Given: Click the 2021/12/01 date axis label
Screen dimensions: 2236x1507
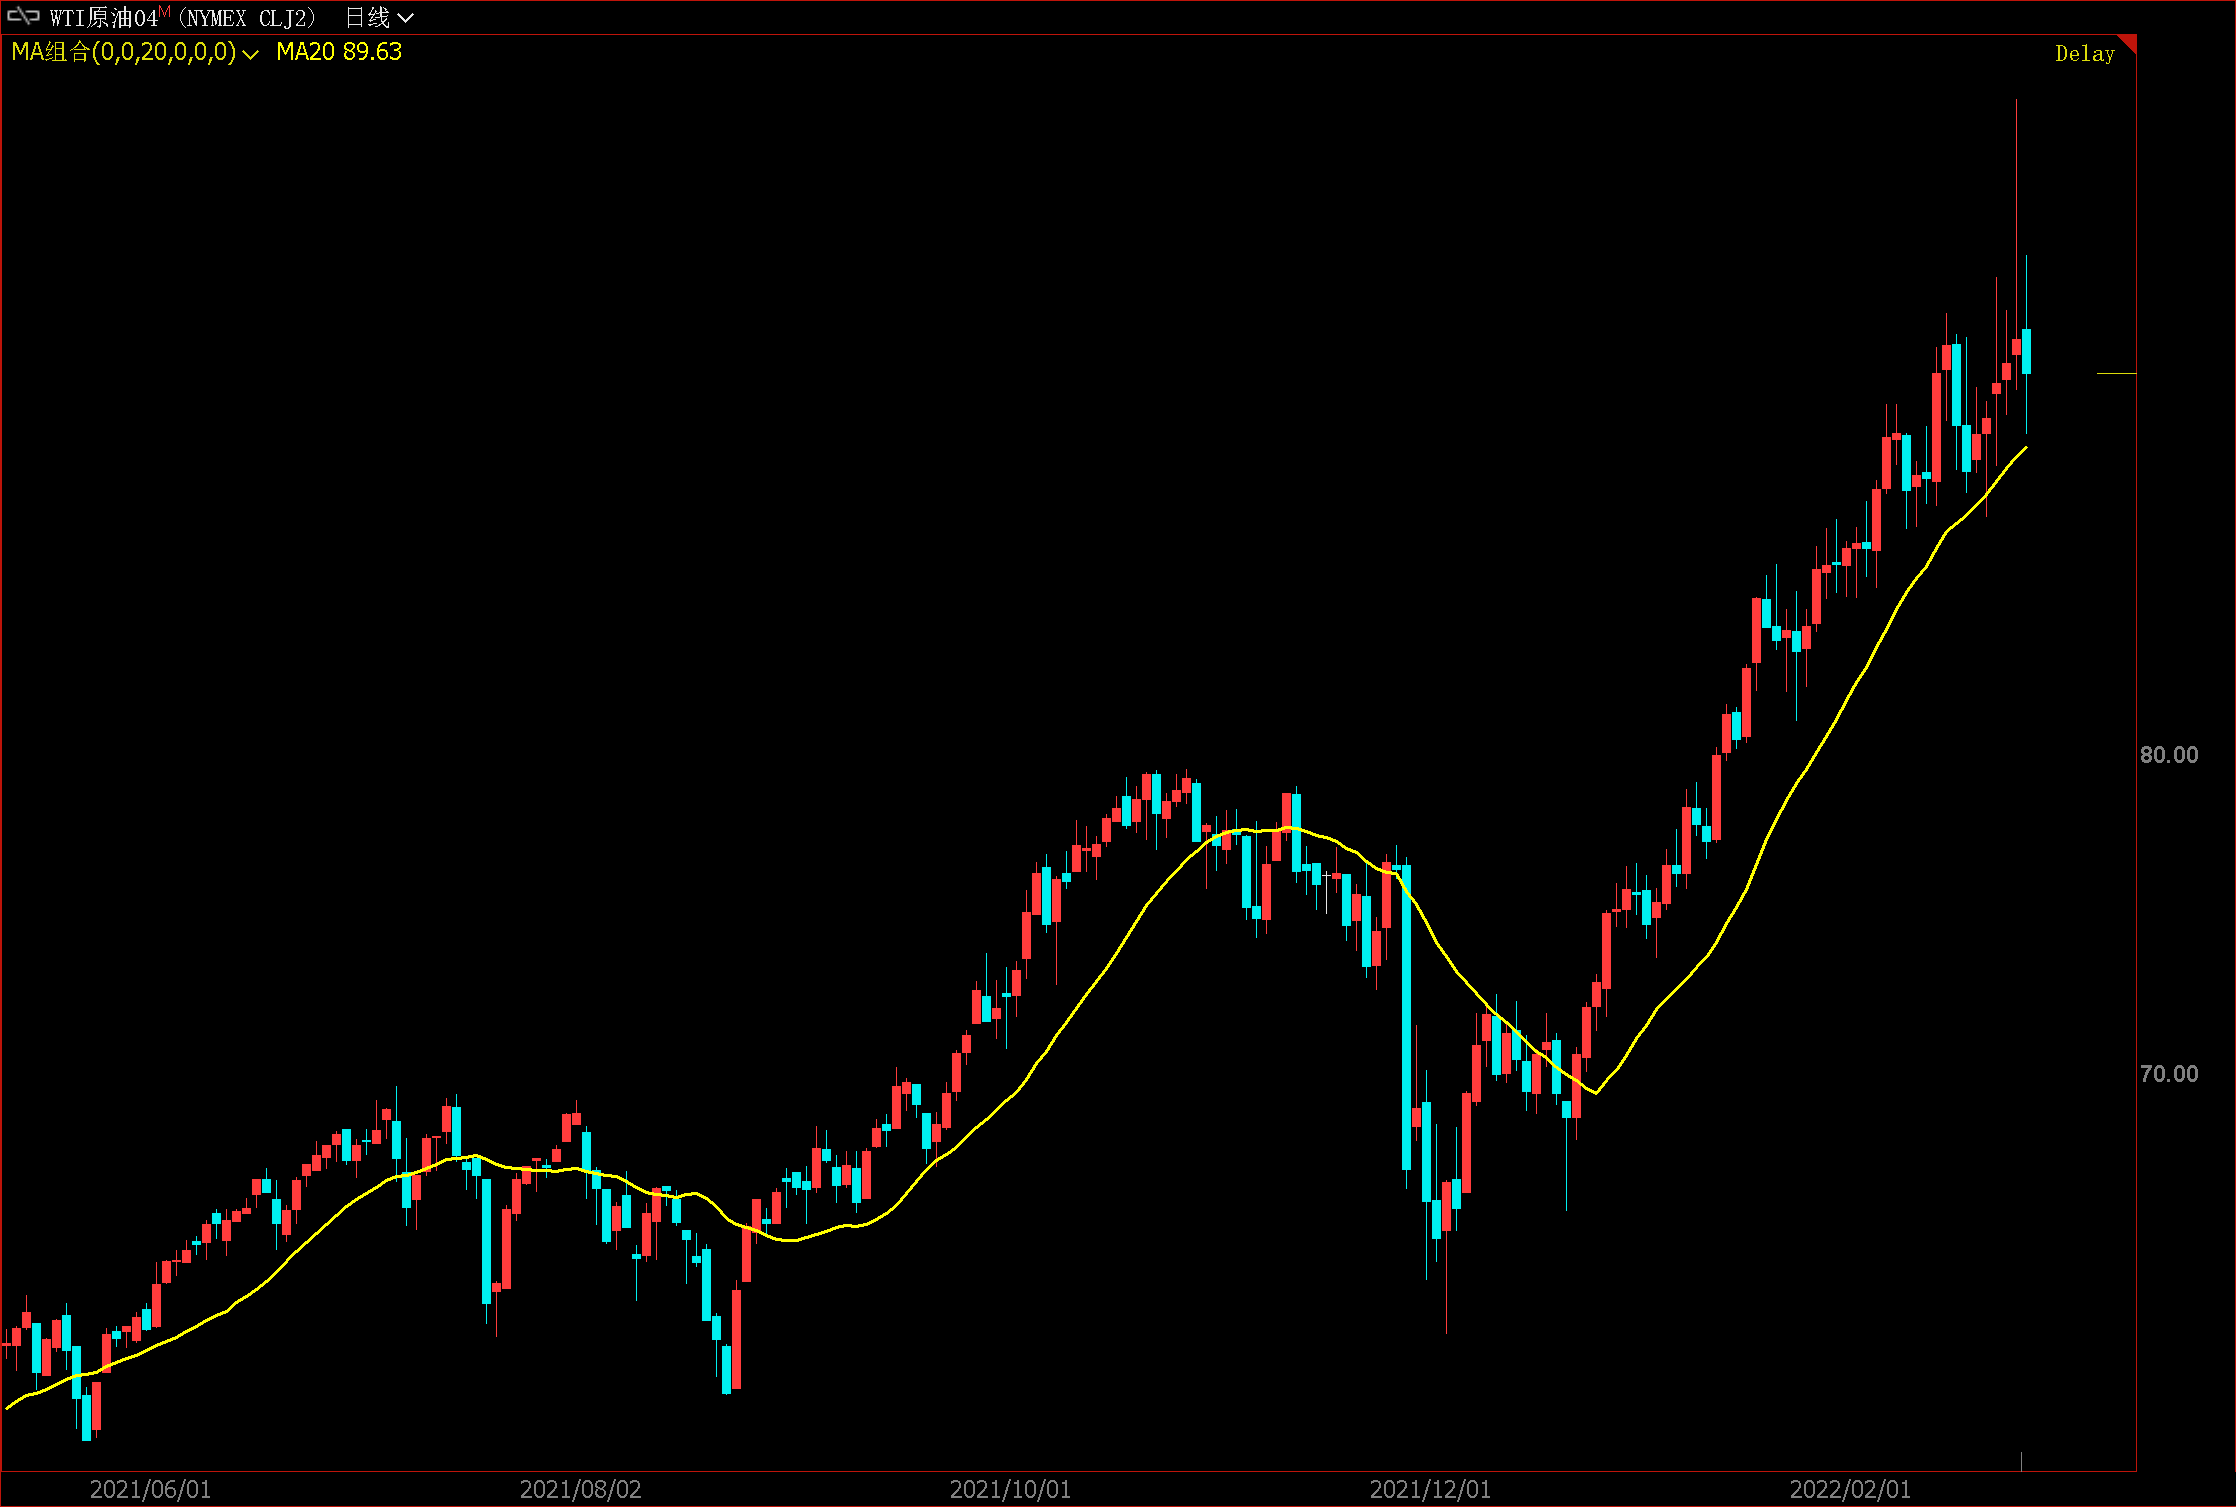Looking at the screenshot, I should 1430,1489.
